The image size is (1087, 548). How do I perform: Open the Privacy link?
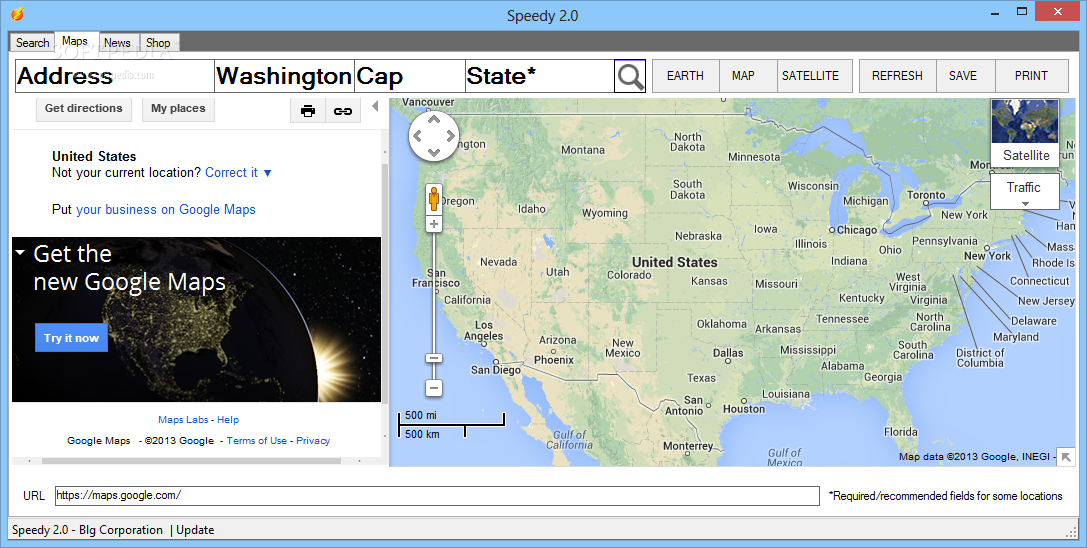pos(313,440)
